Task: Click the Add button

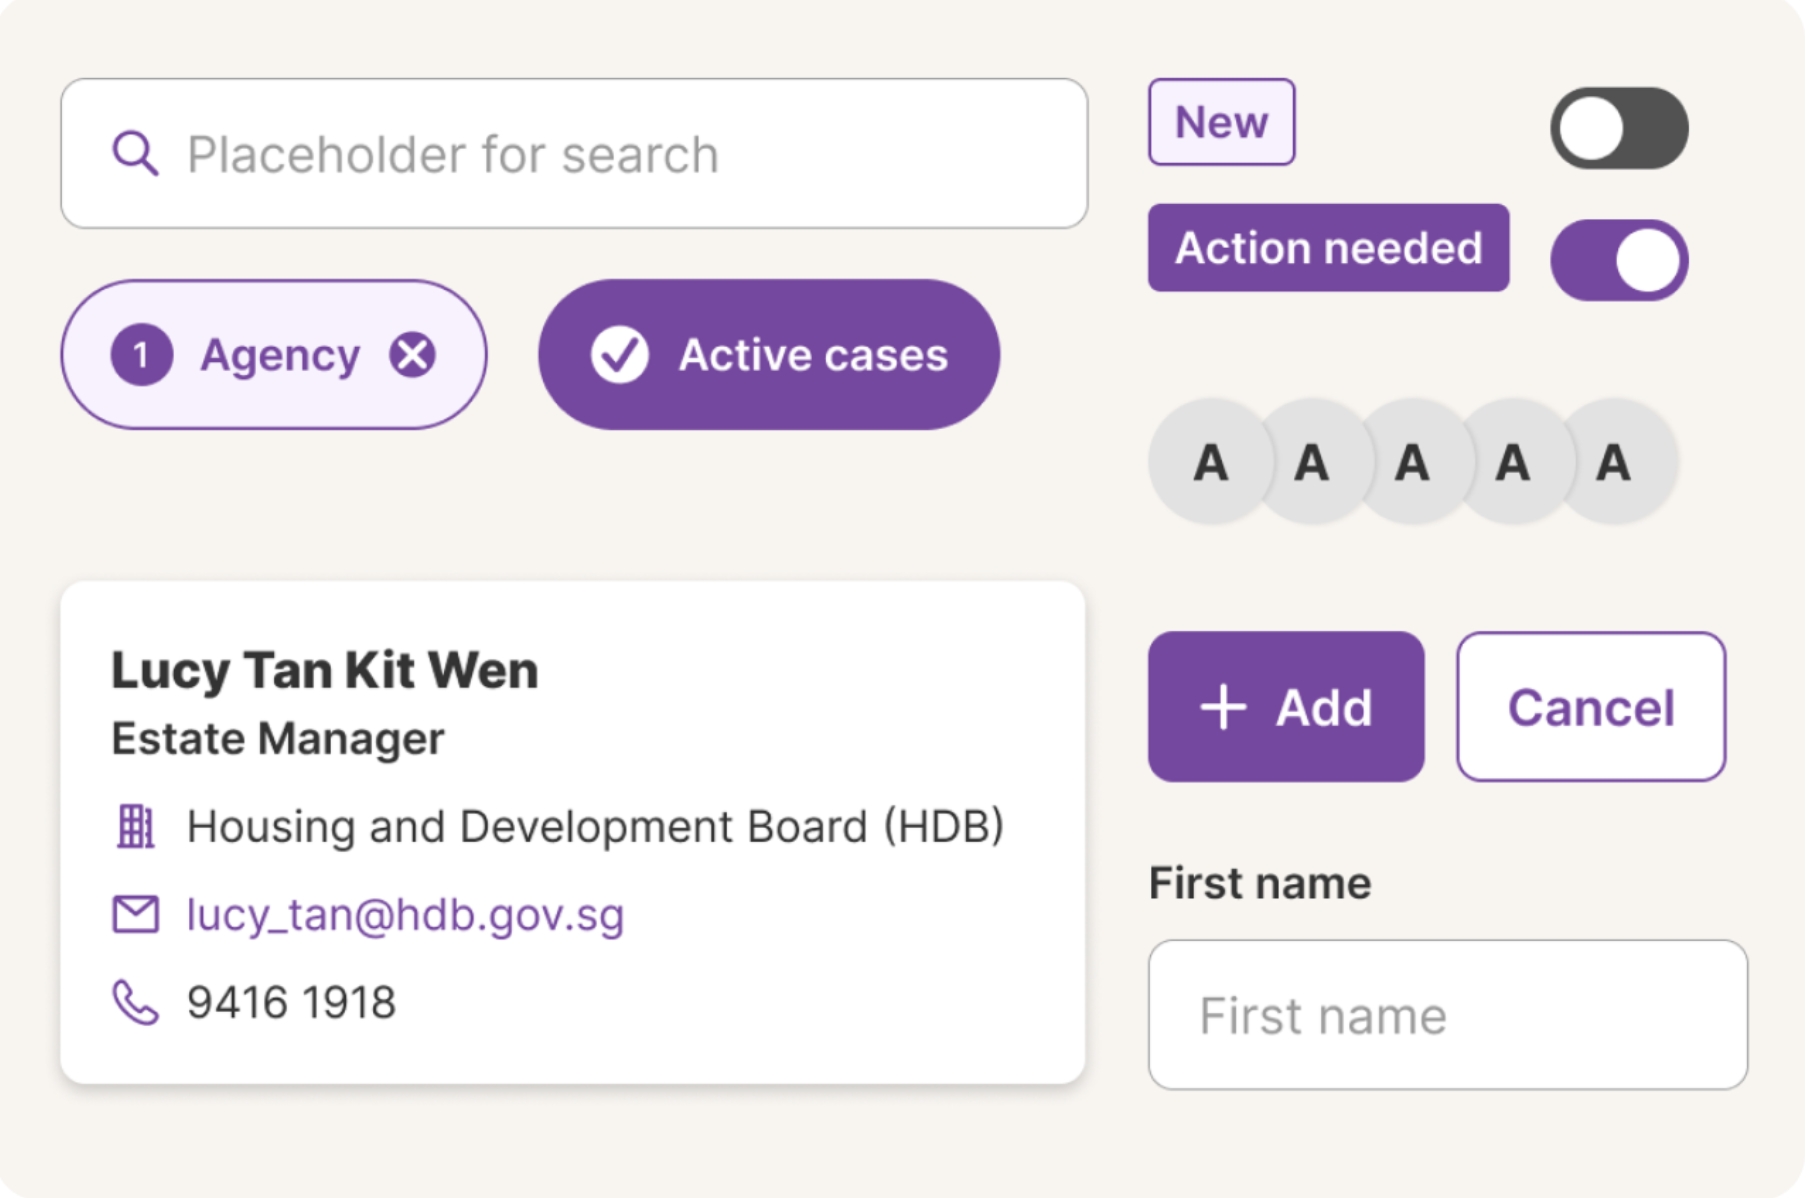Action: (x=1286, y=707)
